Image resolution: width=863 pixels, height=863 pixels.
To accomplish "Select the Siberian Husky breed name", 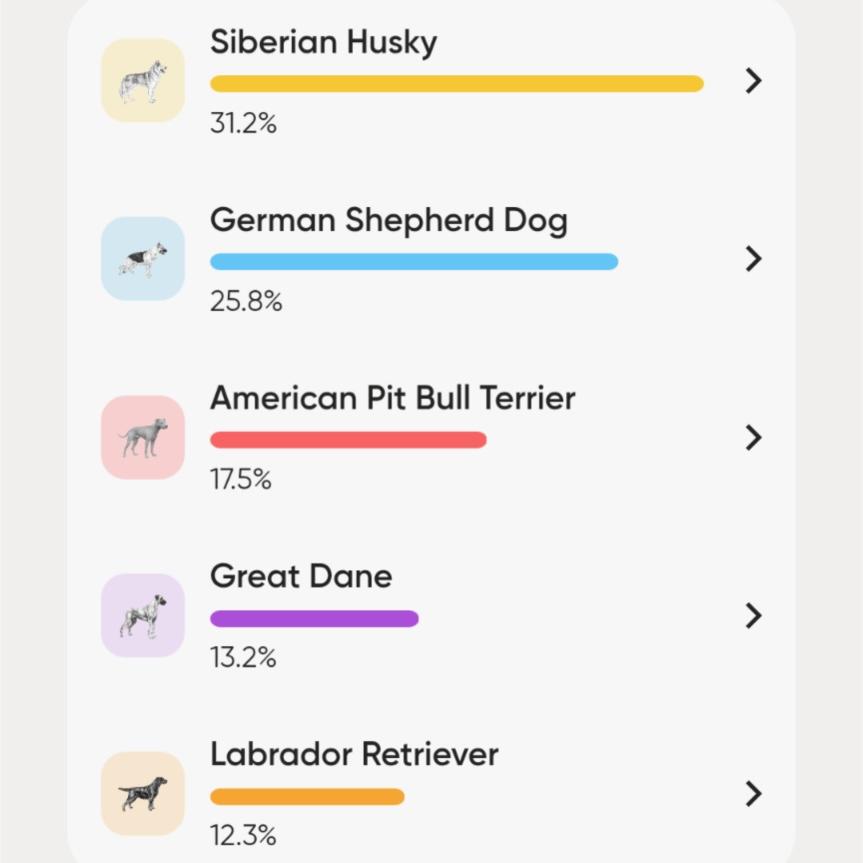I will pos(323,43).
